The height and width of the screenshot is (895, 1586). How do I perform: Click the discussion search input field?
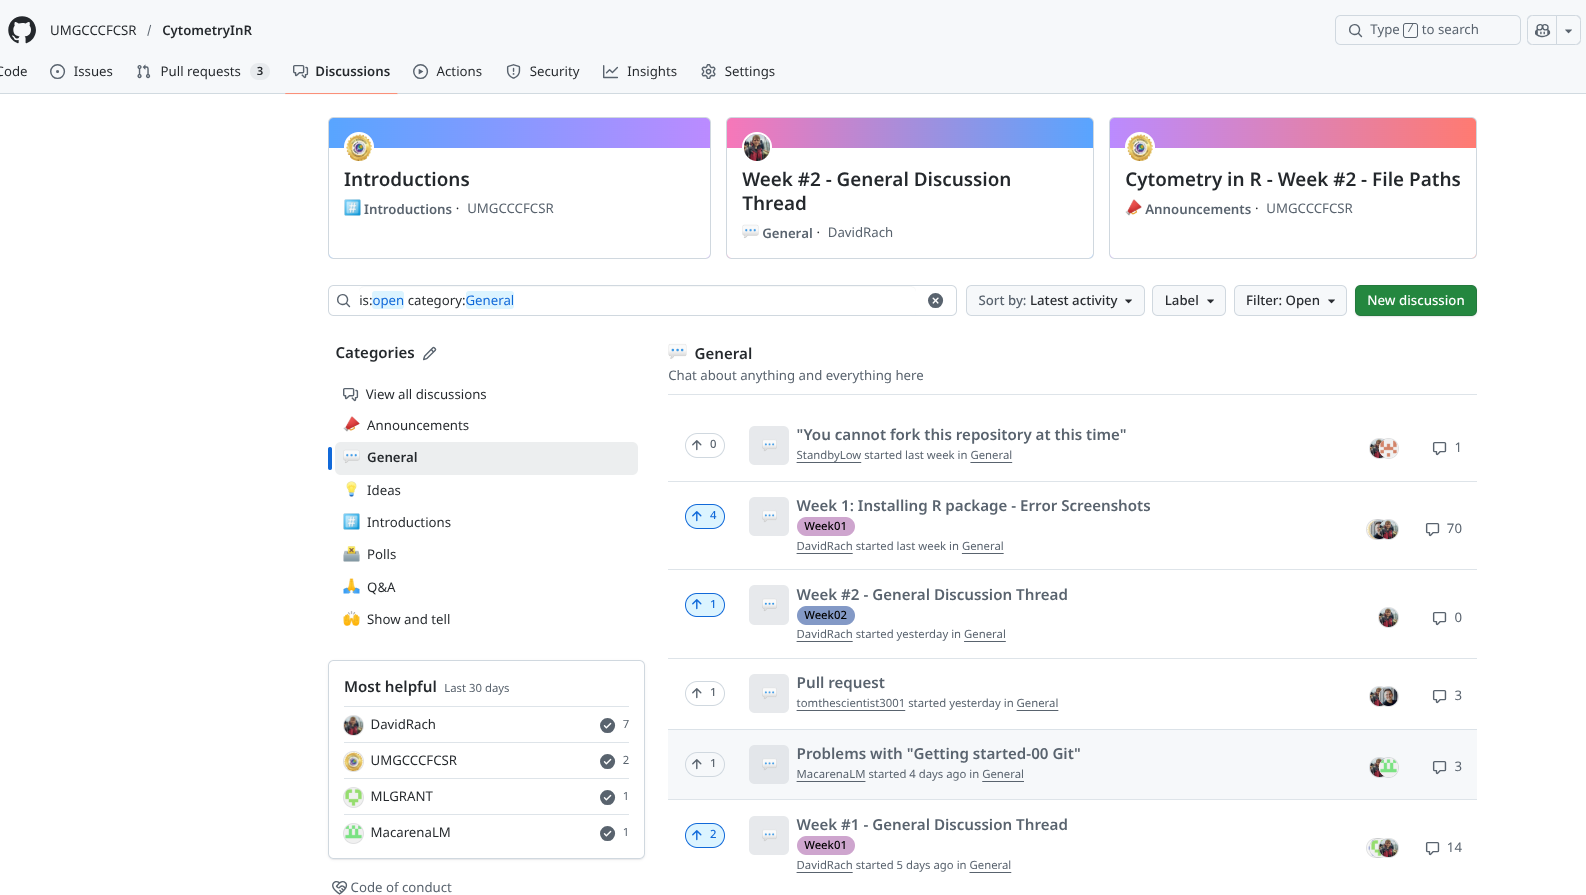[640, 301]
